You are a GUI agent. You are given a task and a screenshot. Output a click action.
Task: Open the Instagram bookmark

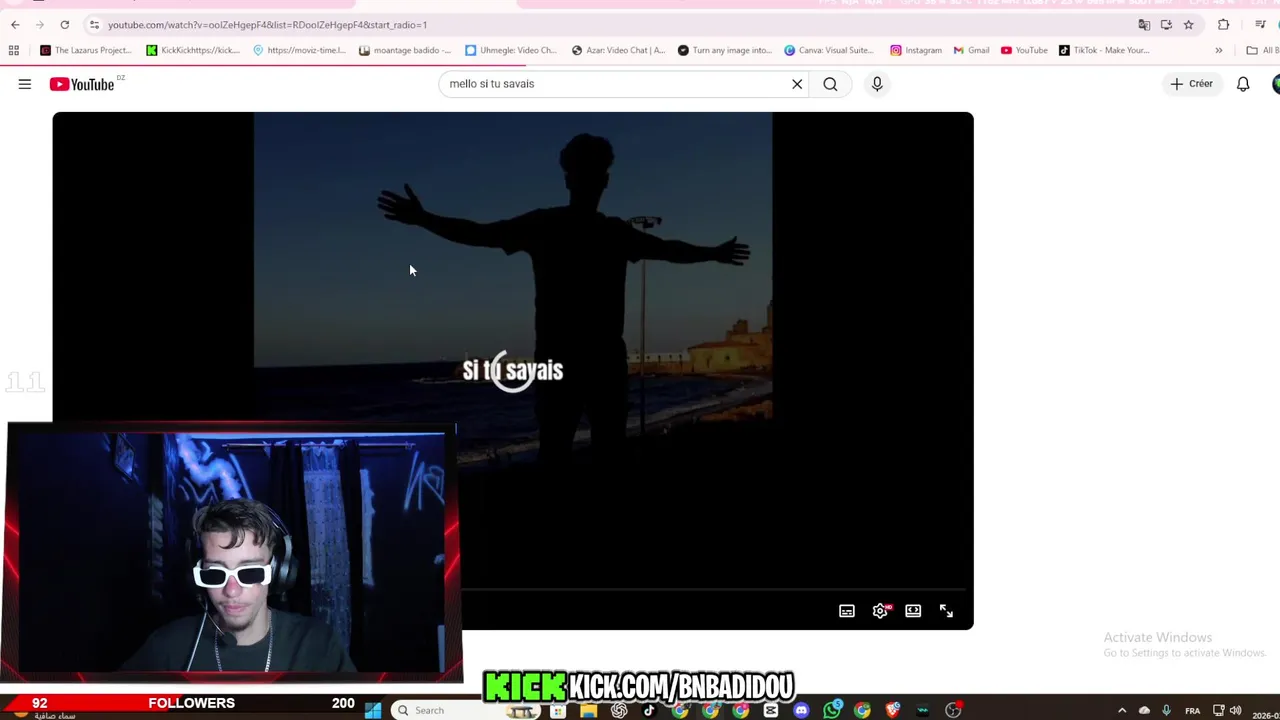pyautogui.click(x=916, y=50)
